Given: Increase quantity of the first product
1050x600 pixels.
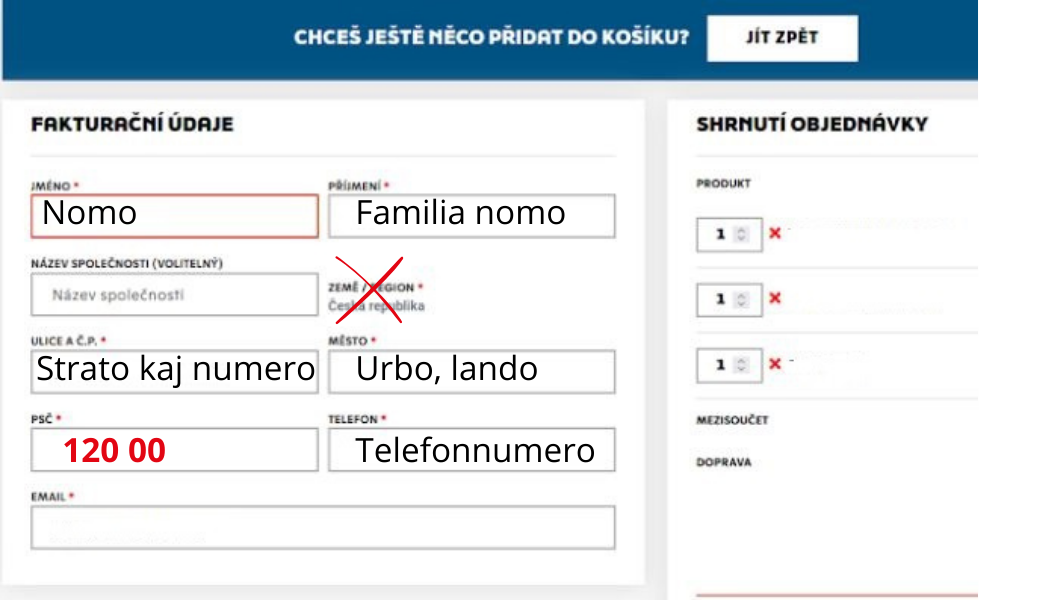Looking at the screenshot, I should point(741,229).
